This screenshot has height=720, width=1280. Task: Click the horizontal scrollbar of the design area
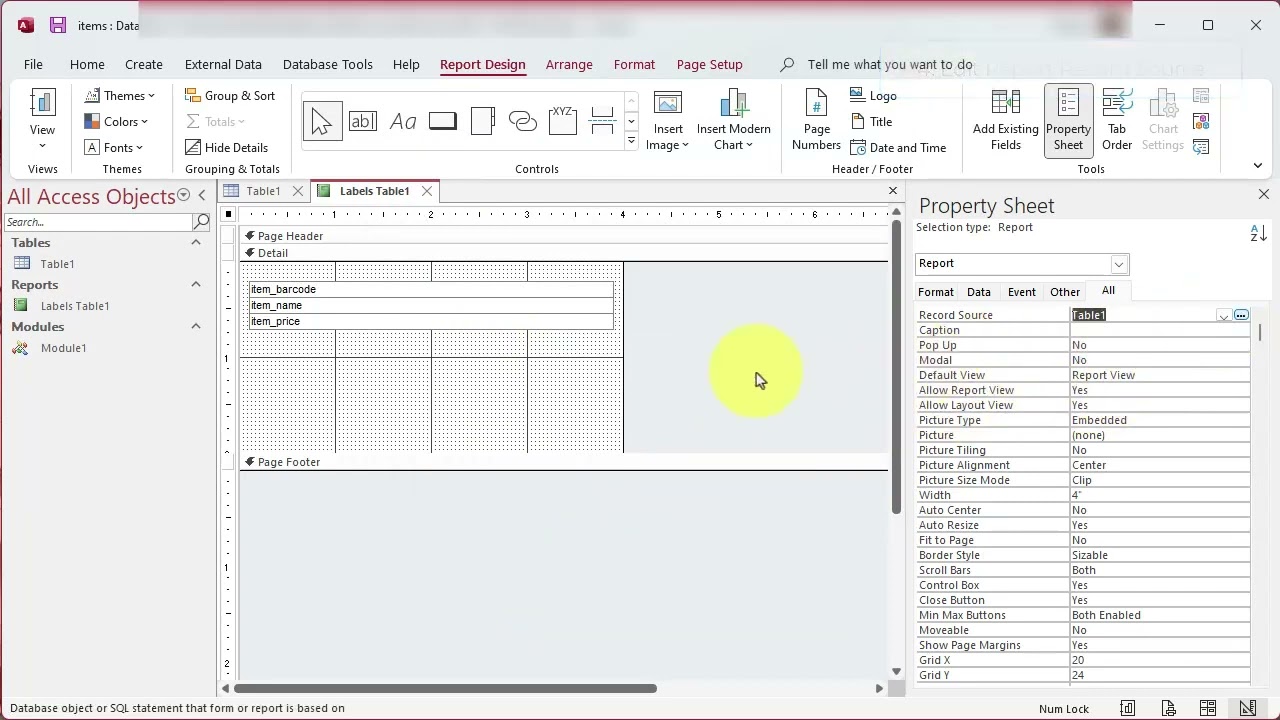(x=445, y=688)
